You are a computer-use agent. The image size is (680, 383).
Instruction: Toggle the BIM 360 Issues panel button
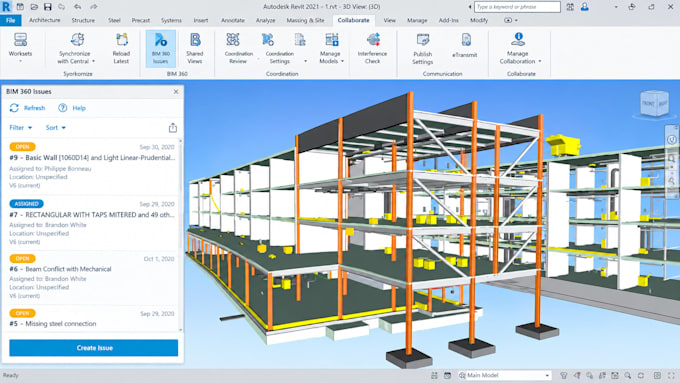tap(160, 48)
